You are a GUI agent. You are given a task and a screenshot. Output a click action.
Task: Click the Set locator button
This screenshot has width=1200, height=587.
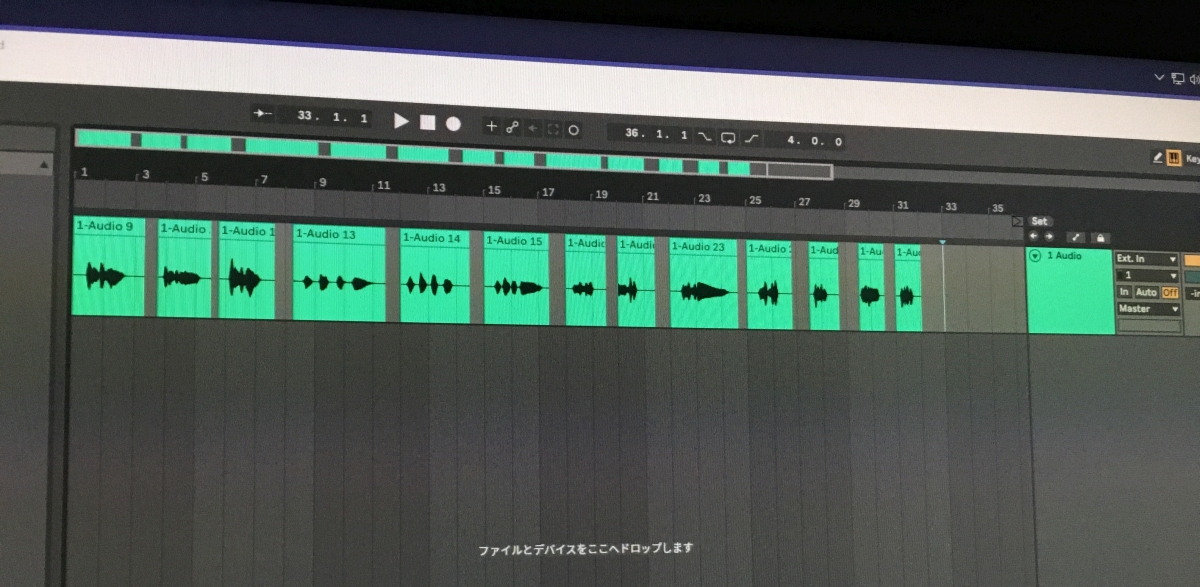click(1040, 221)
